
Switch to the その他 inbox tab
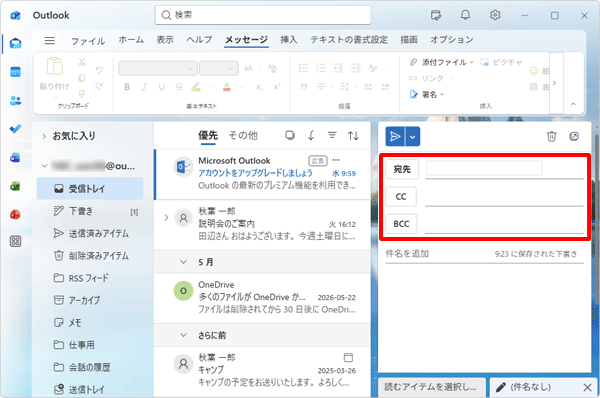pos(243,135)
